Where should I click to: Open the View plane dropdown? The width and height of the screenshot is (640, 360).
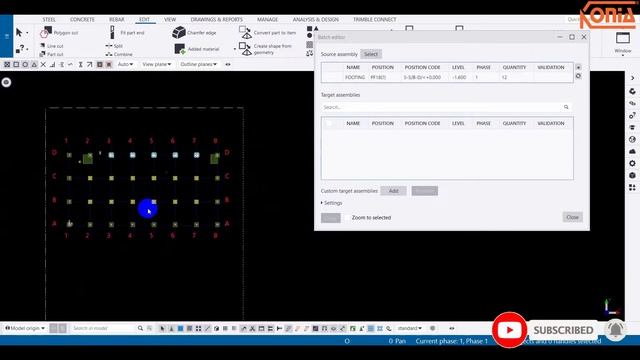click(157, 64)
